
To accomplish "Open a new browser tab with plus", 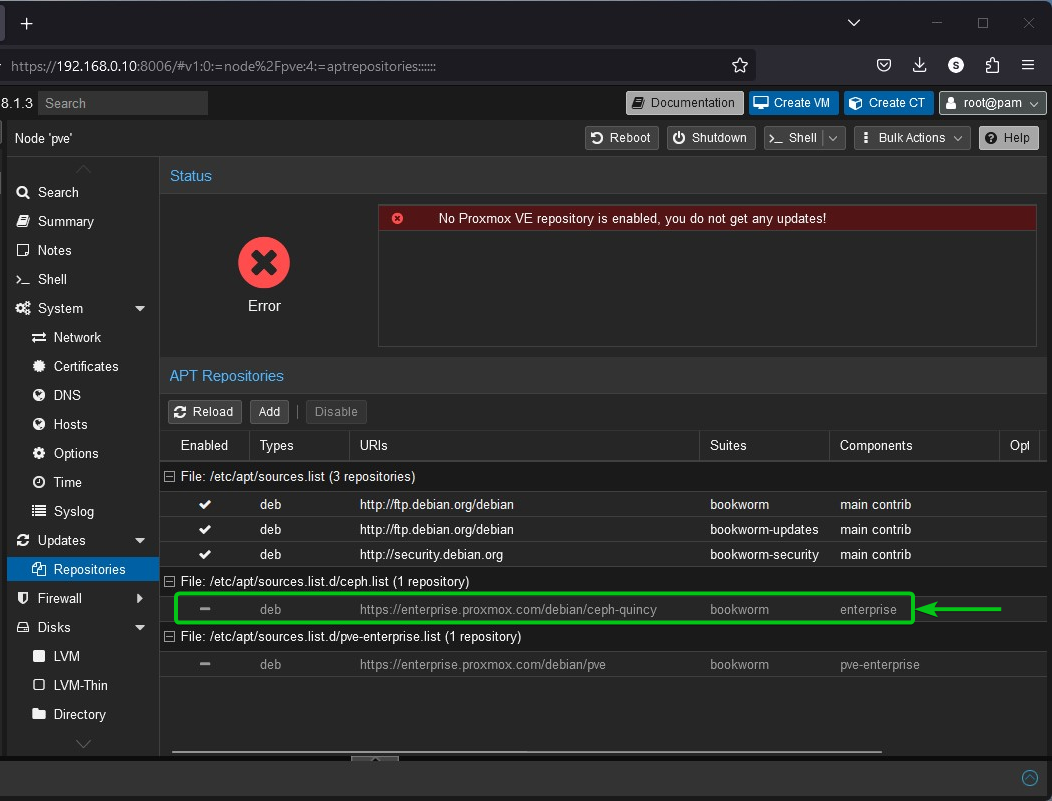I will click(x=26, y=23).
